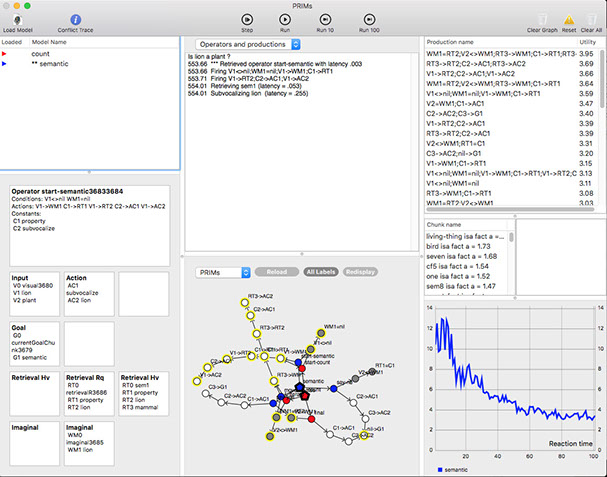Select production C3->AC2;nil->G1

(x=512, y=154)
